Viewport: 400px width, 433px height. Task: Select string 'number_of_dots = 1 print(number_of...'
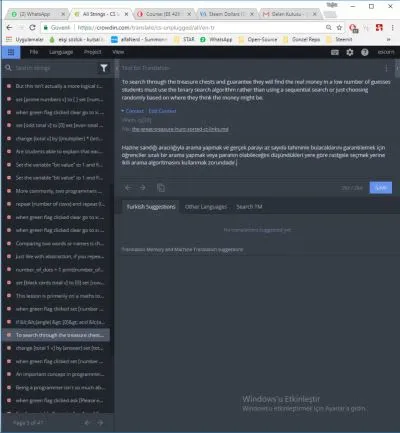pyautogui.click(x=56, y=269)
